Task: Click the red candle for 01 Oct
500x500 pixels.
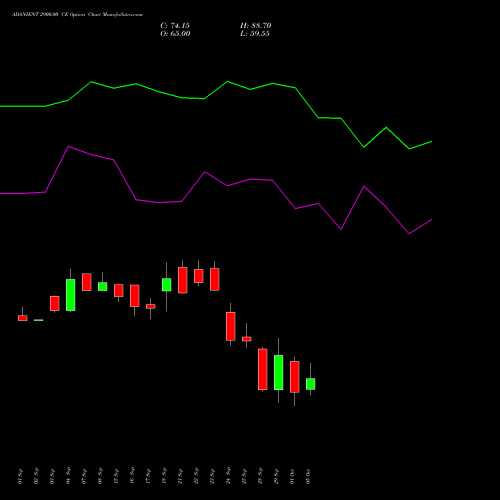Action: coord(295,377)
